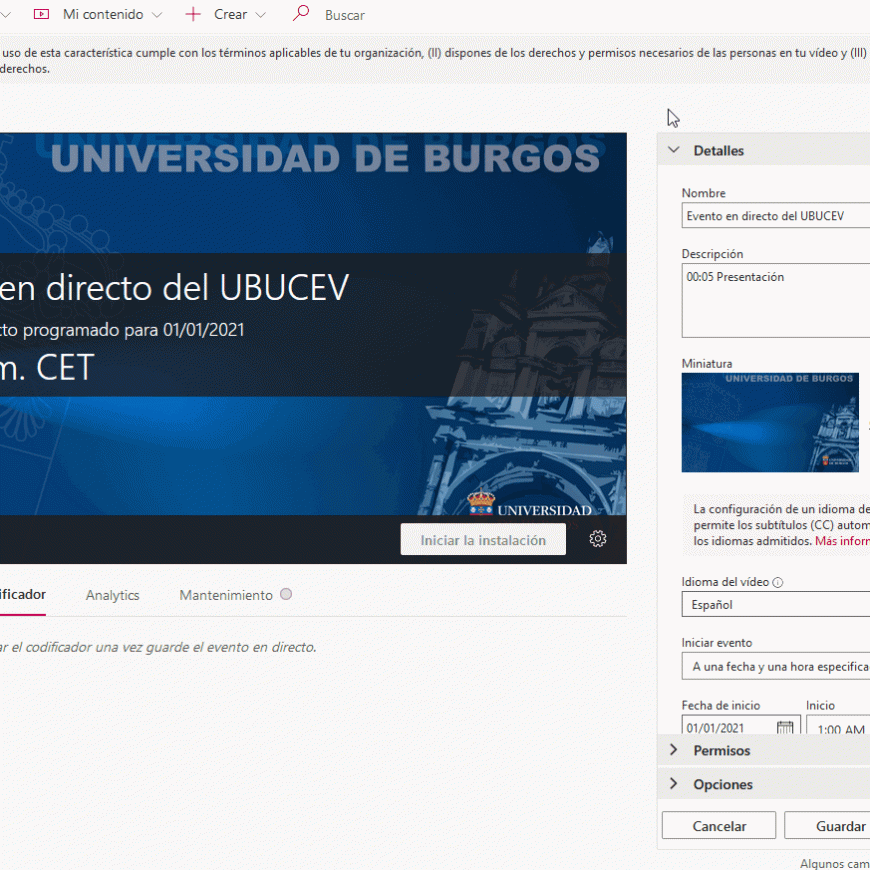Switch to the Analytics tab
870x870 pixels.
(113, 595)
